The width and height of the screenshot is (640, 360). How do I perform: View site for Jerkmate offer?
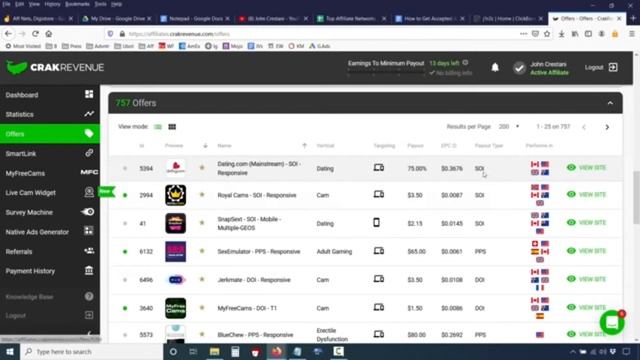click(x=586, y=279)
